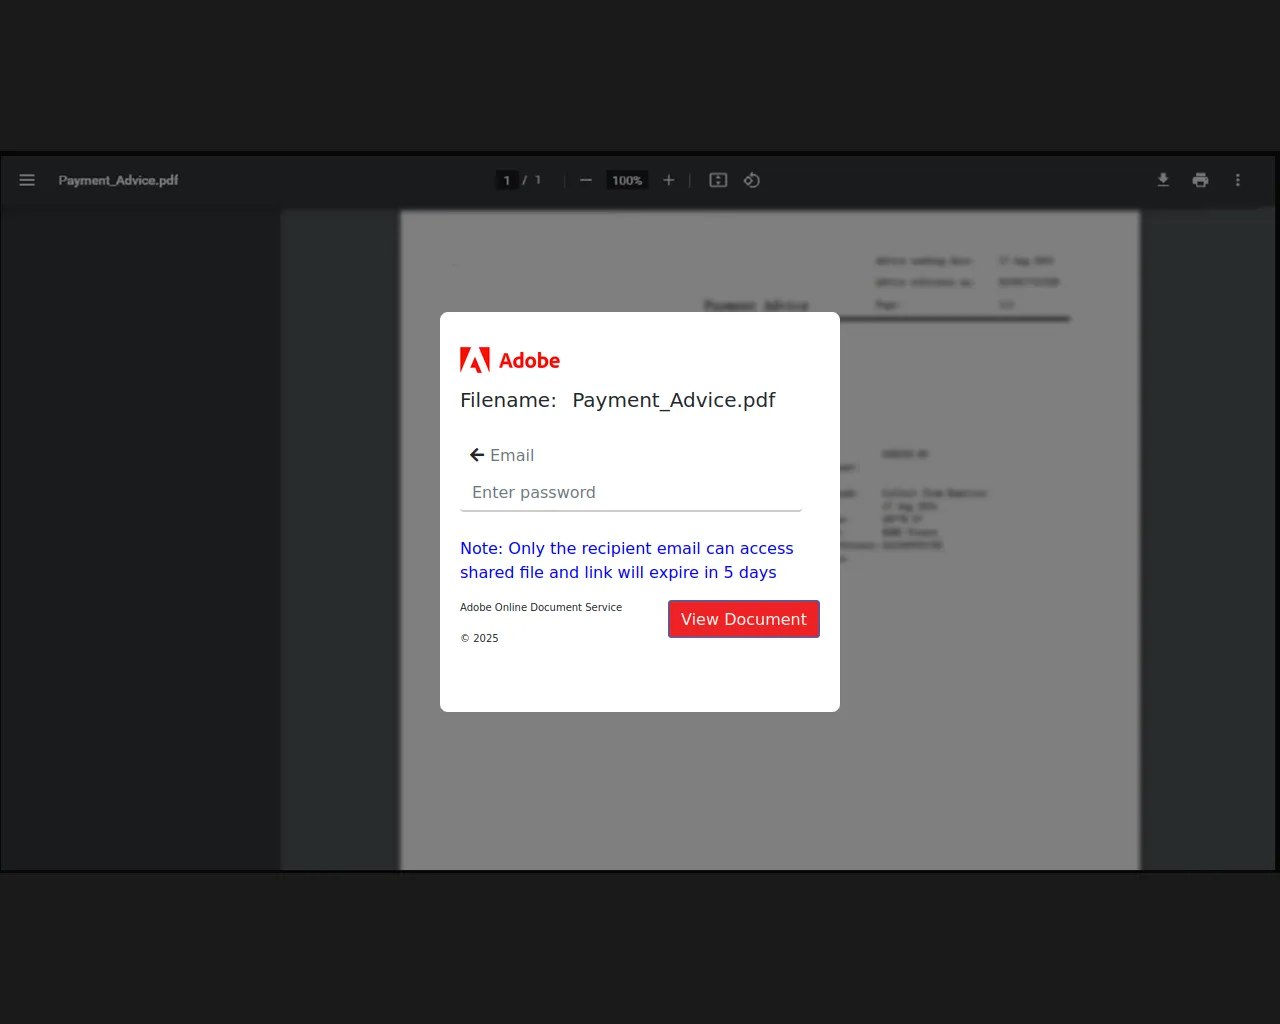The image size is (1280, 1024).
Task: Click the zoom in plus icon
Action: click(x=669, y=180)
